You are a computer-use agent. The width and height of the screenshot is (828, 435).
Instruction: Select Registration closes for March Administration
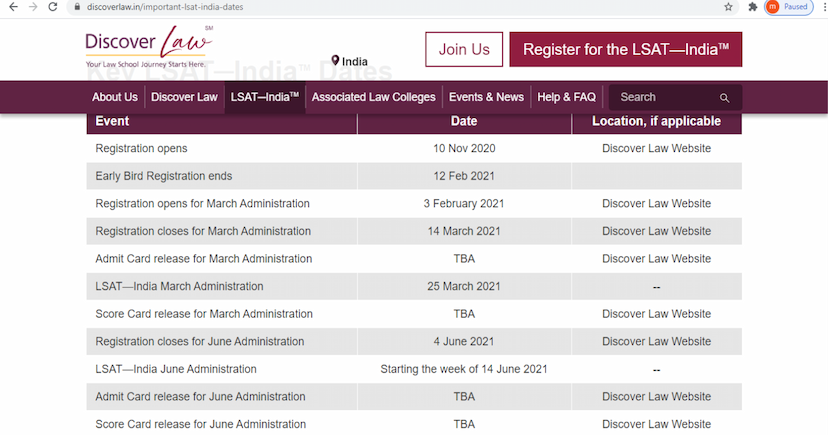[x=203, y=231]
